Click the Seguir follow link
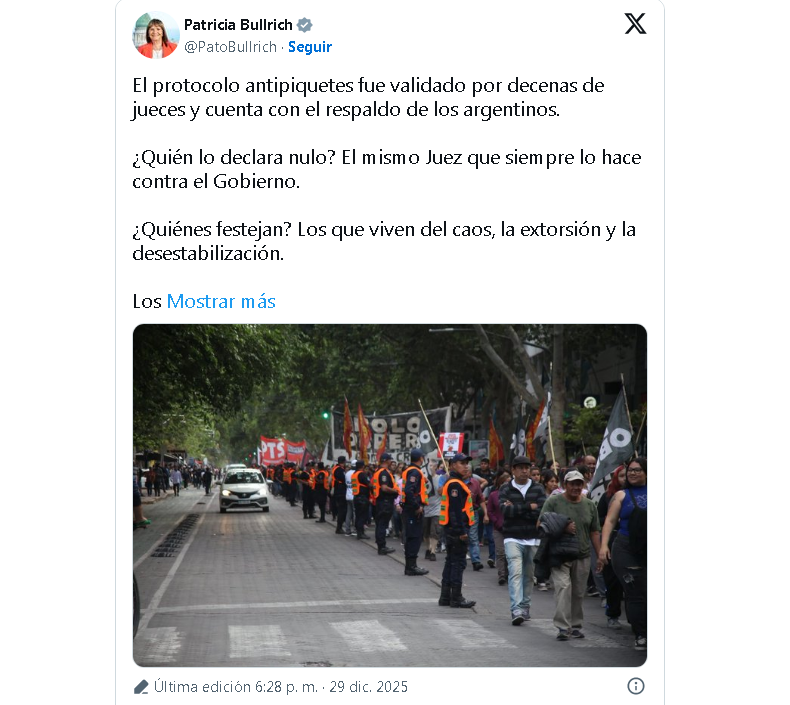This screenshot has height=705, width=790. coord(309,47)
